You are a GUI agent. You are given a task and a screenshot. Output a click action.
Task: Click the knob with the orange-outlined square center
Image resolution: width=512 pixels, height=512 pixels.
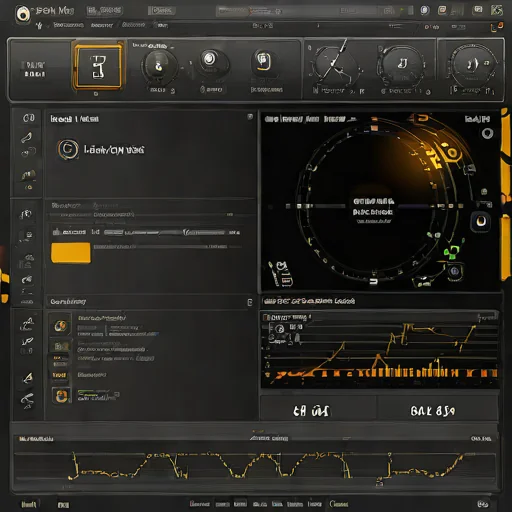(264, 61)
